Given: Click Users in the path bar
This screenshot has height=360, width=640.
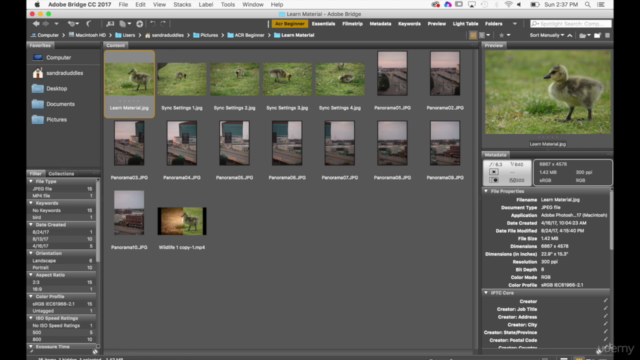Looking at the screenshot, I should pos(125,35).
